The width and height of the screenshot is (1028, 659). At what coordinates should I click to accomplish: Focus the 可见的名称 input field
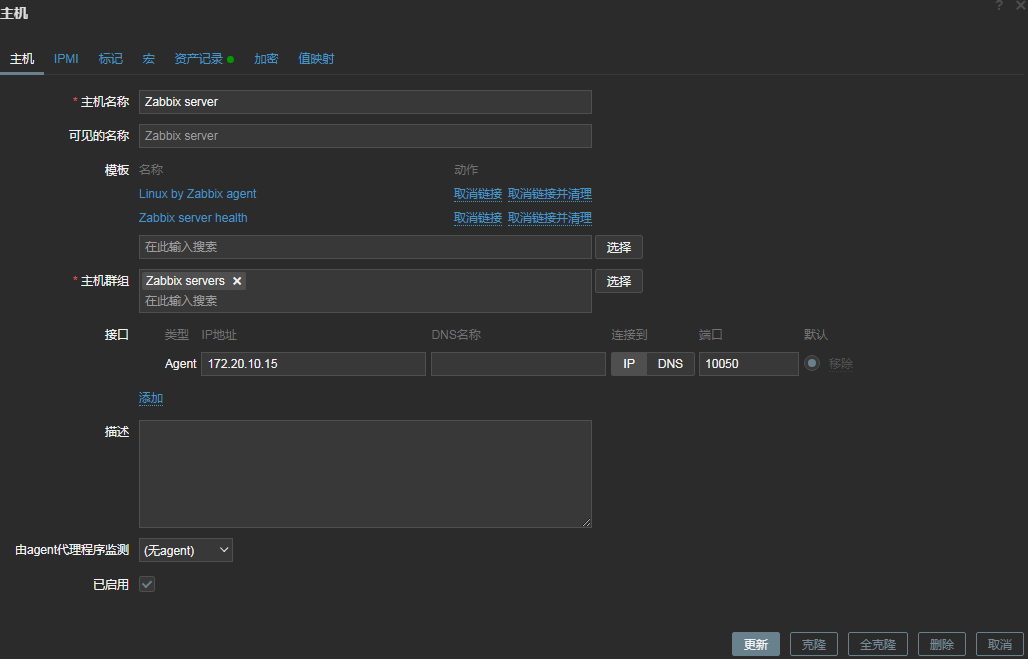(365, 136)
